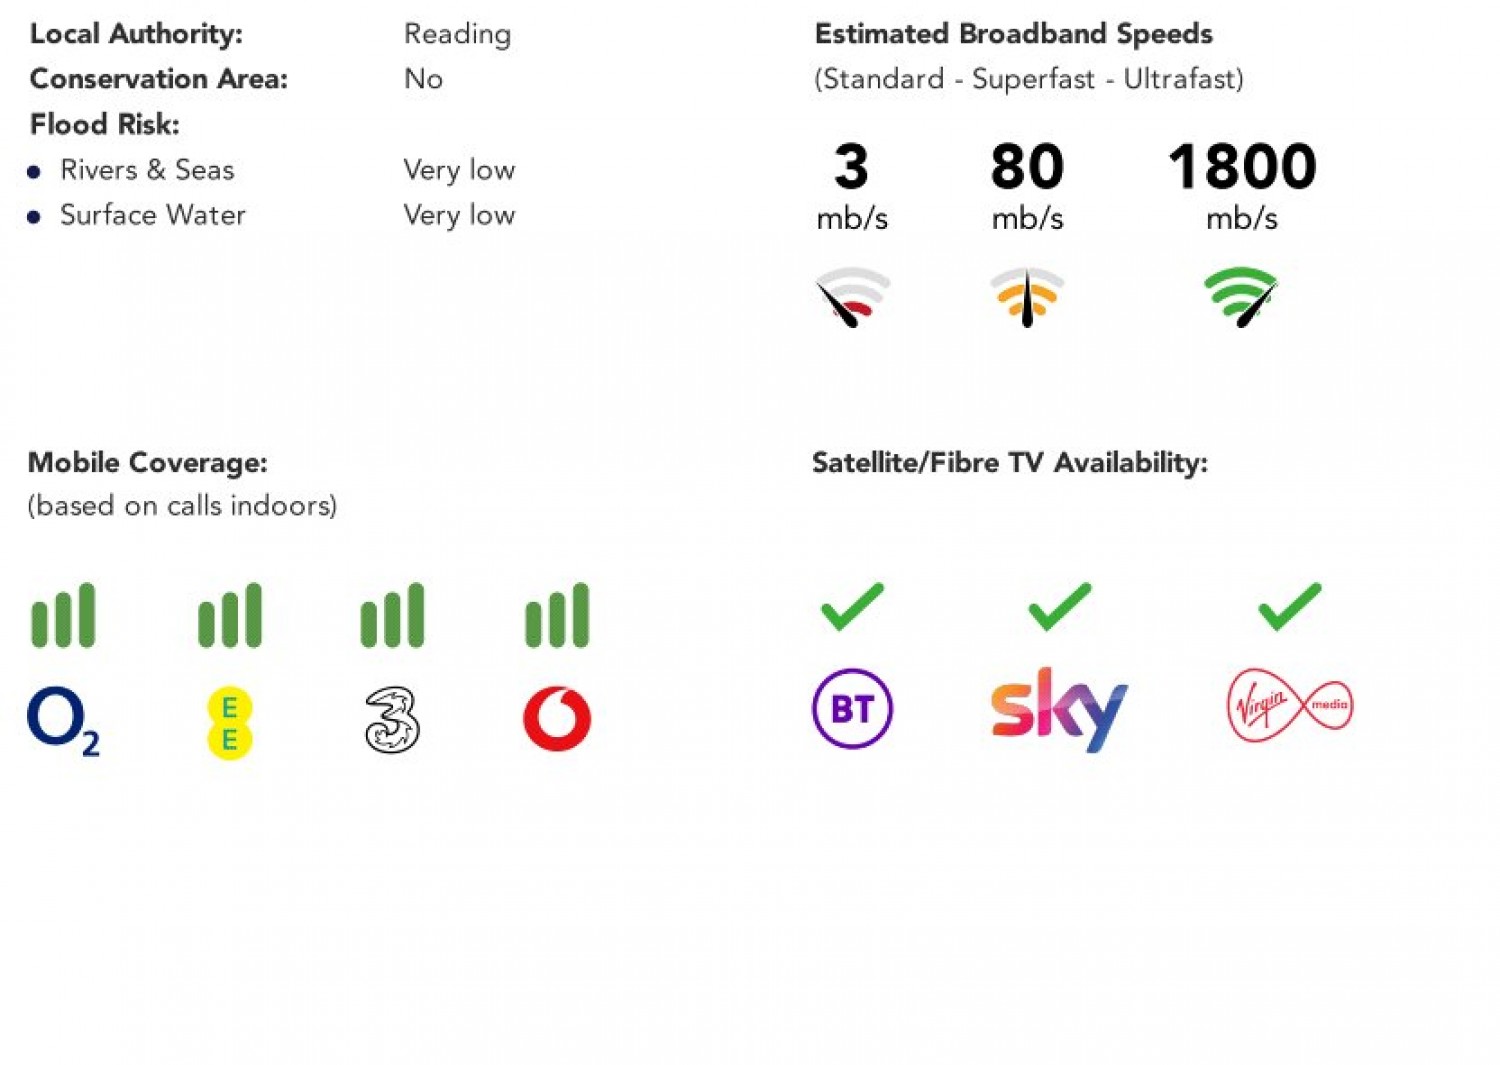
Task: Click the green checkmark above Virgin Media
Action: click(x=1289, y=606)
